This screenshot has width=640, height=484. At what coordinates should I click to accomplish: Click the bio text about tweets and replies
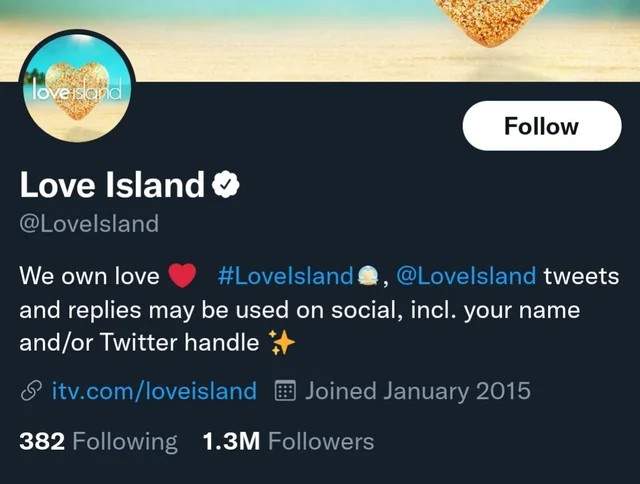[299, 310]
